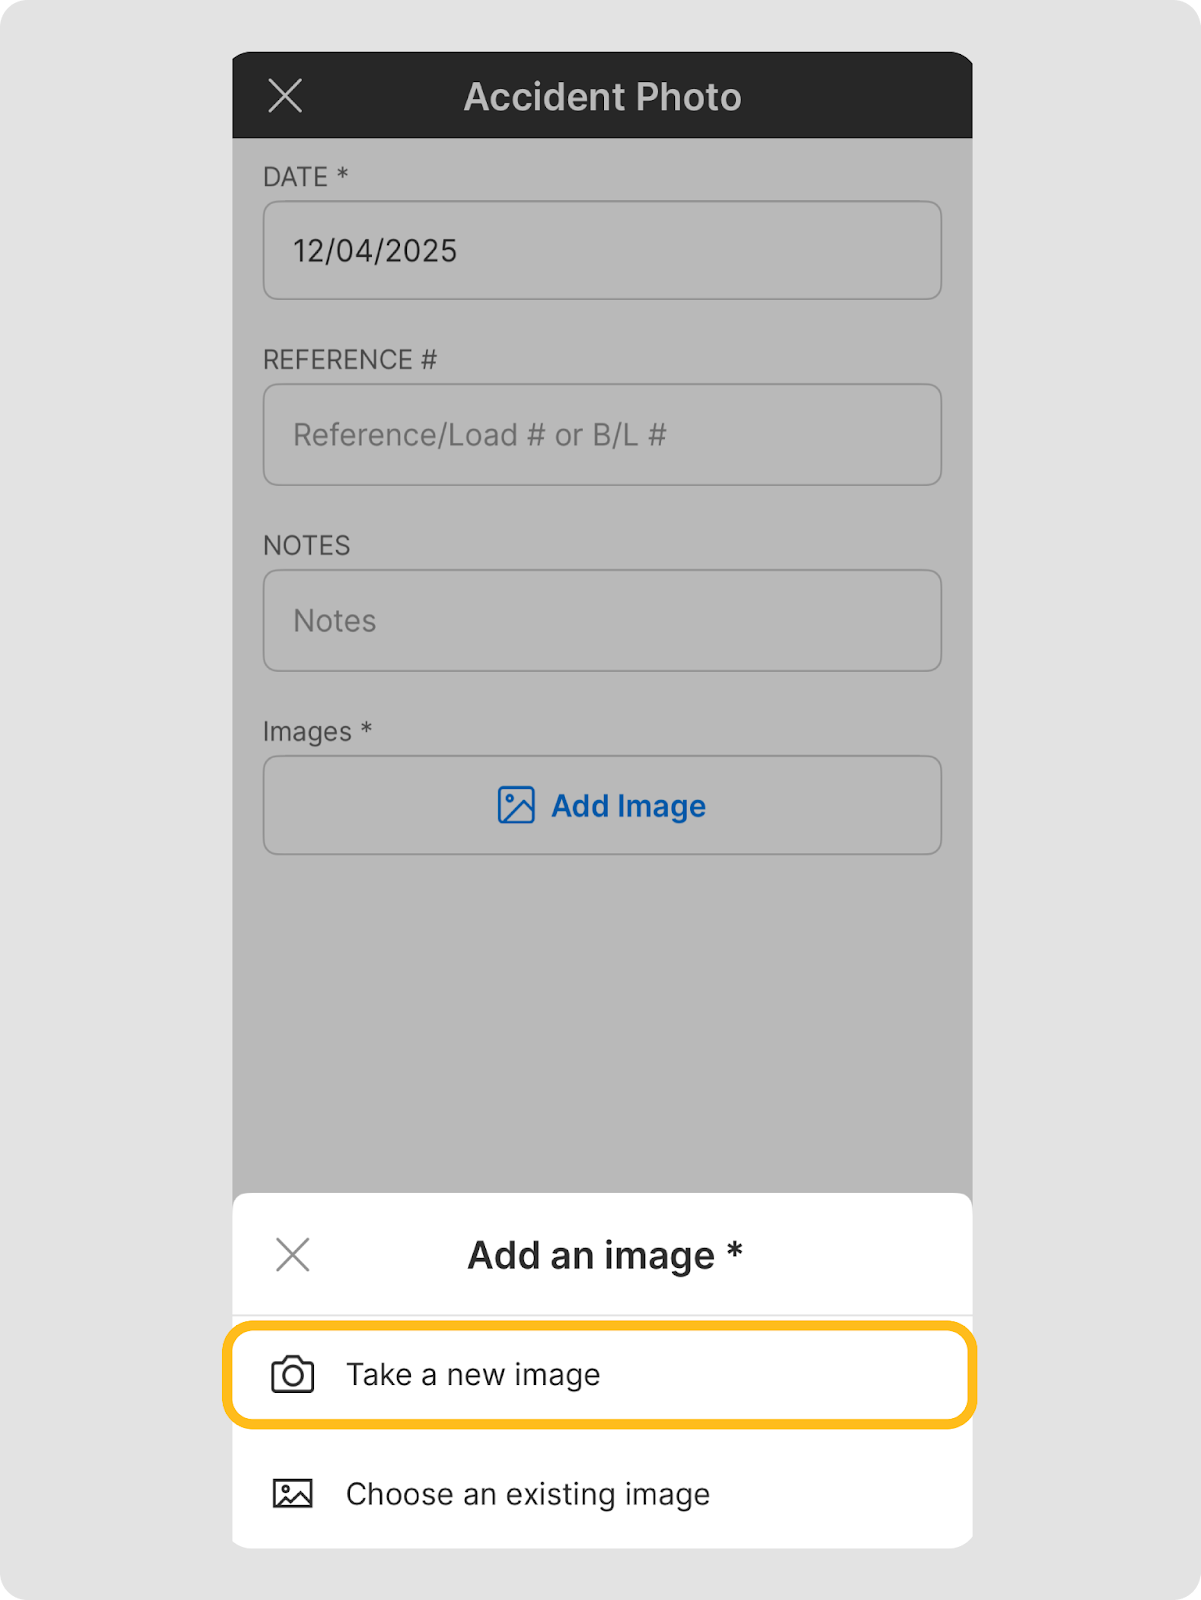This screenshot has width=1201, height=1600.
Task: Click the DATE field label
Action: click(295, 177)
